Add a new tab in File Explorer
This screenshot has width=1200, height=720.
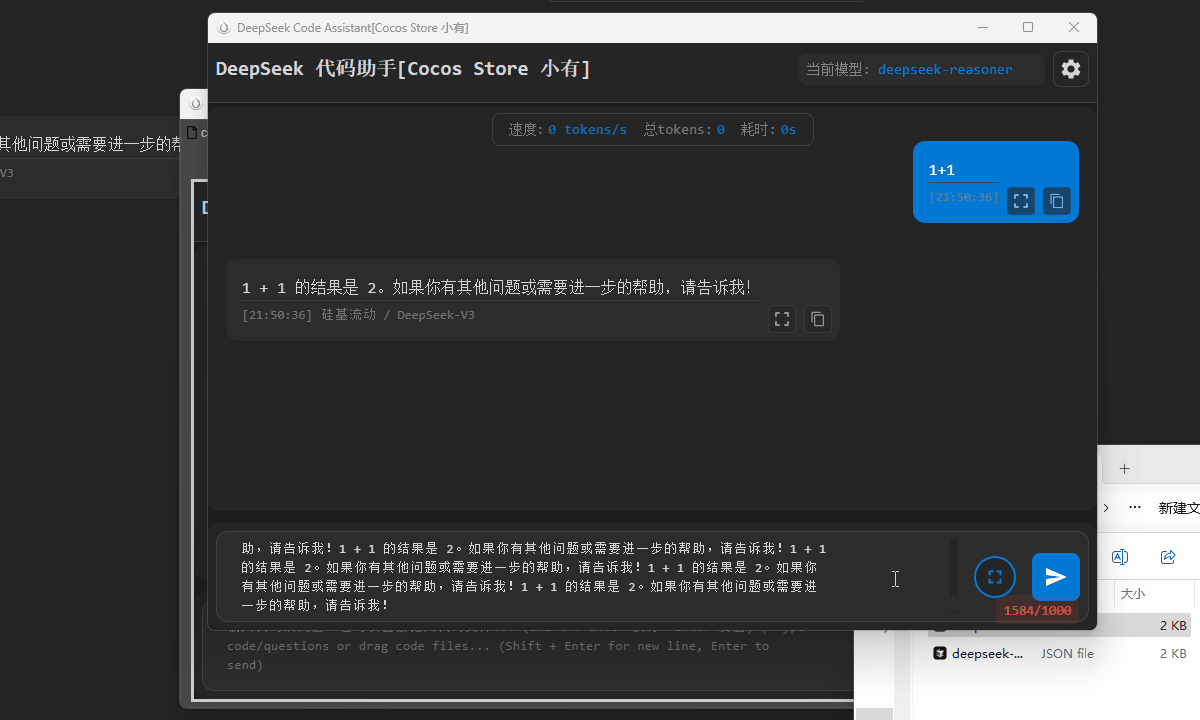point(1124,468)
